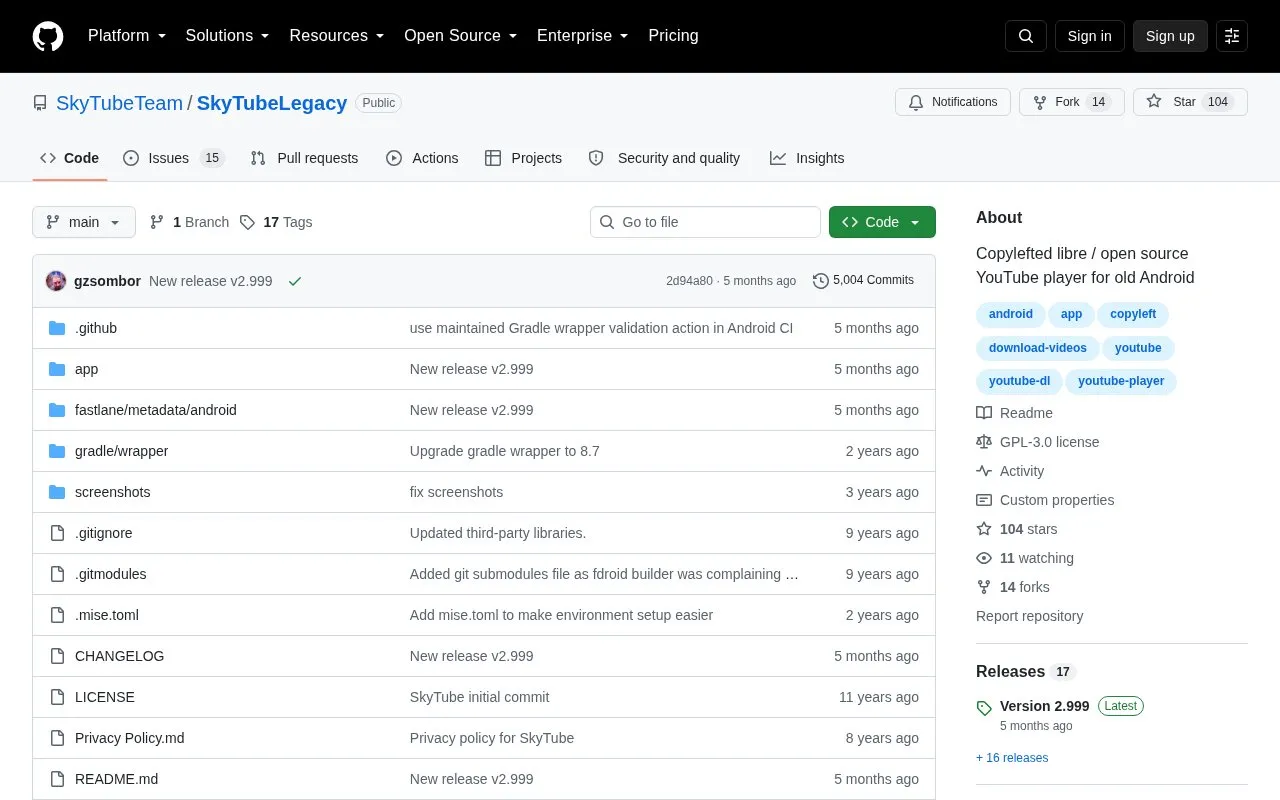Screen dimensions: 1280x800
Task: Click the Go to file input
Action: click(705, 222)
